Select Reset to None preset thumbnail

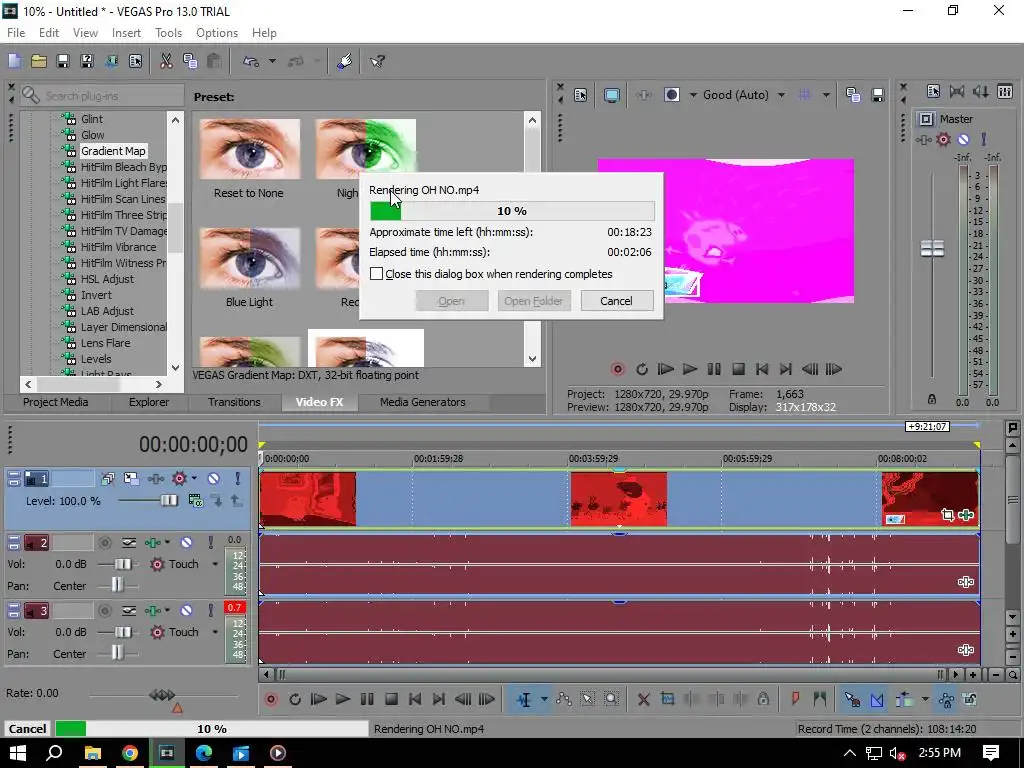point(249,149)
